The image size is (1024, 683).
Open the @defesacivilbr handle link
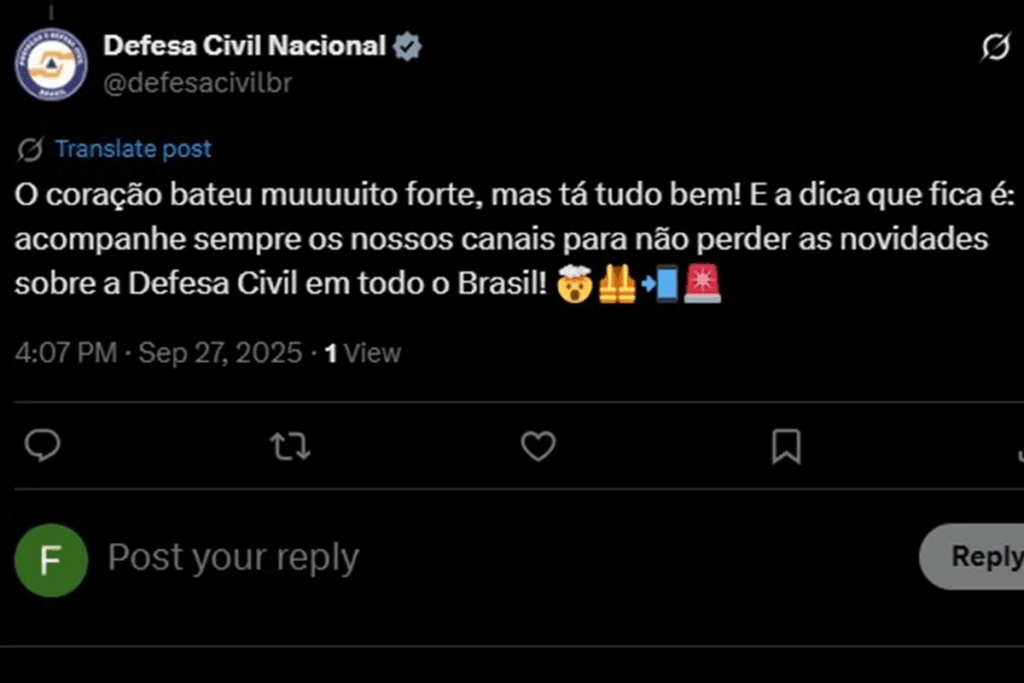(x=197, y=83)
